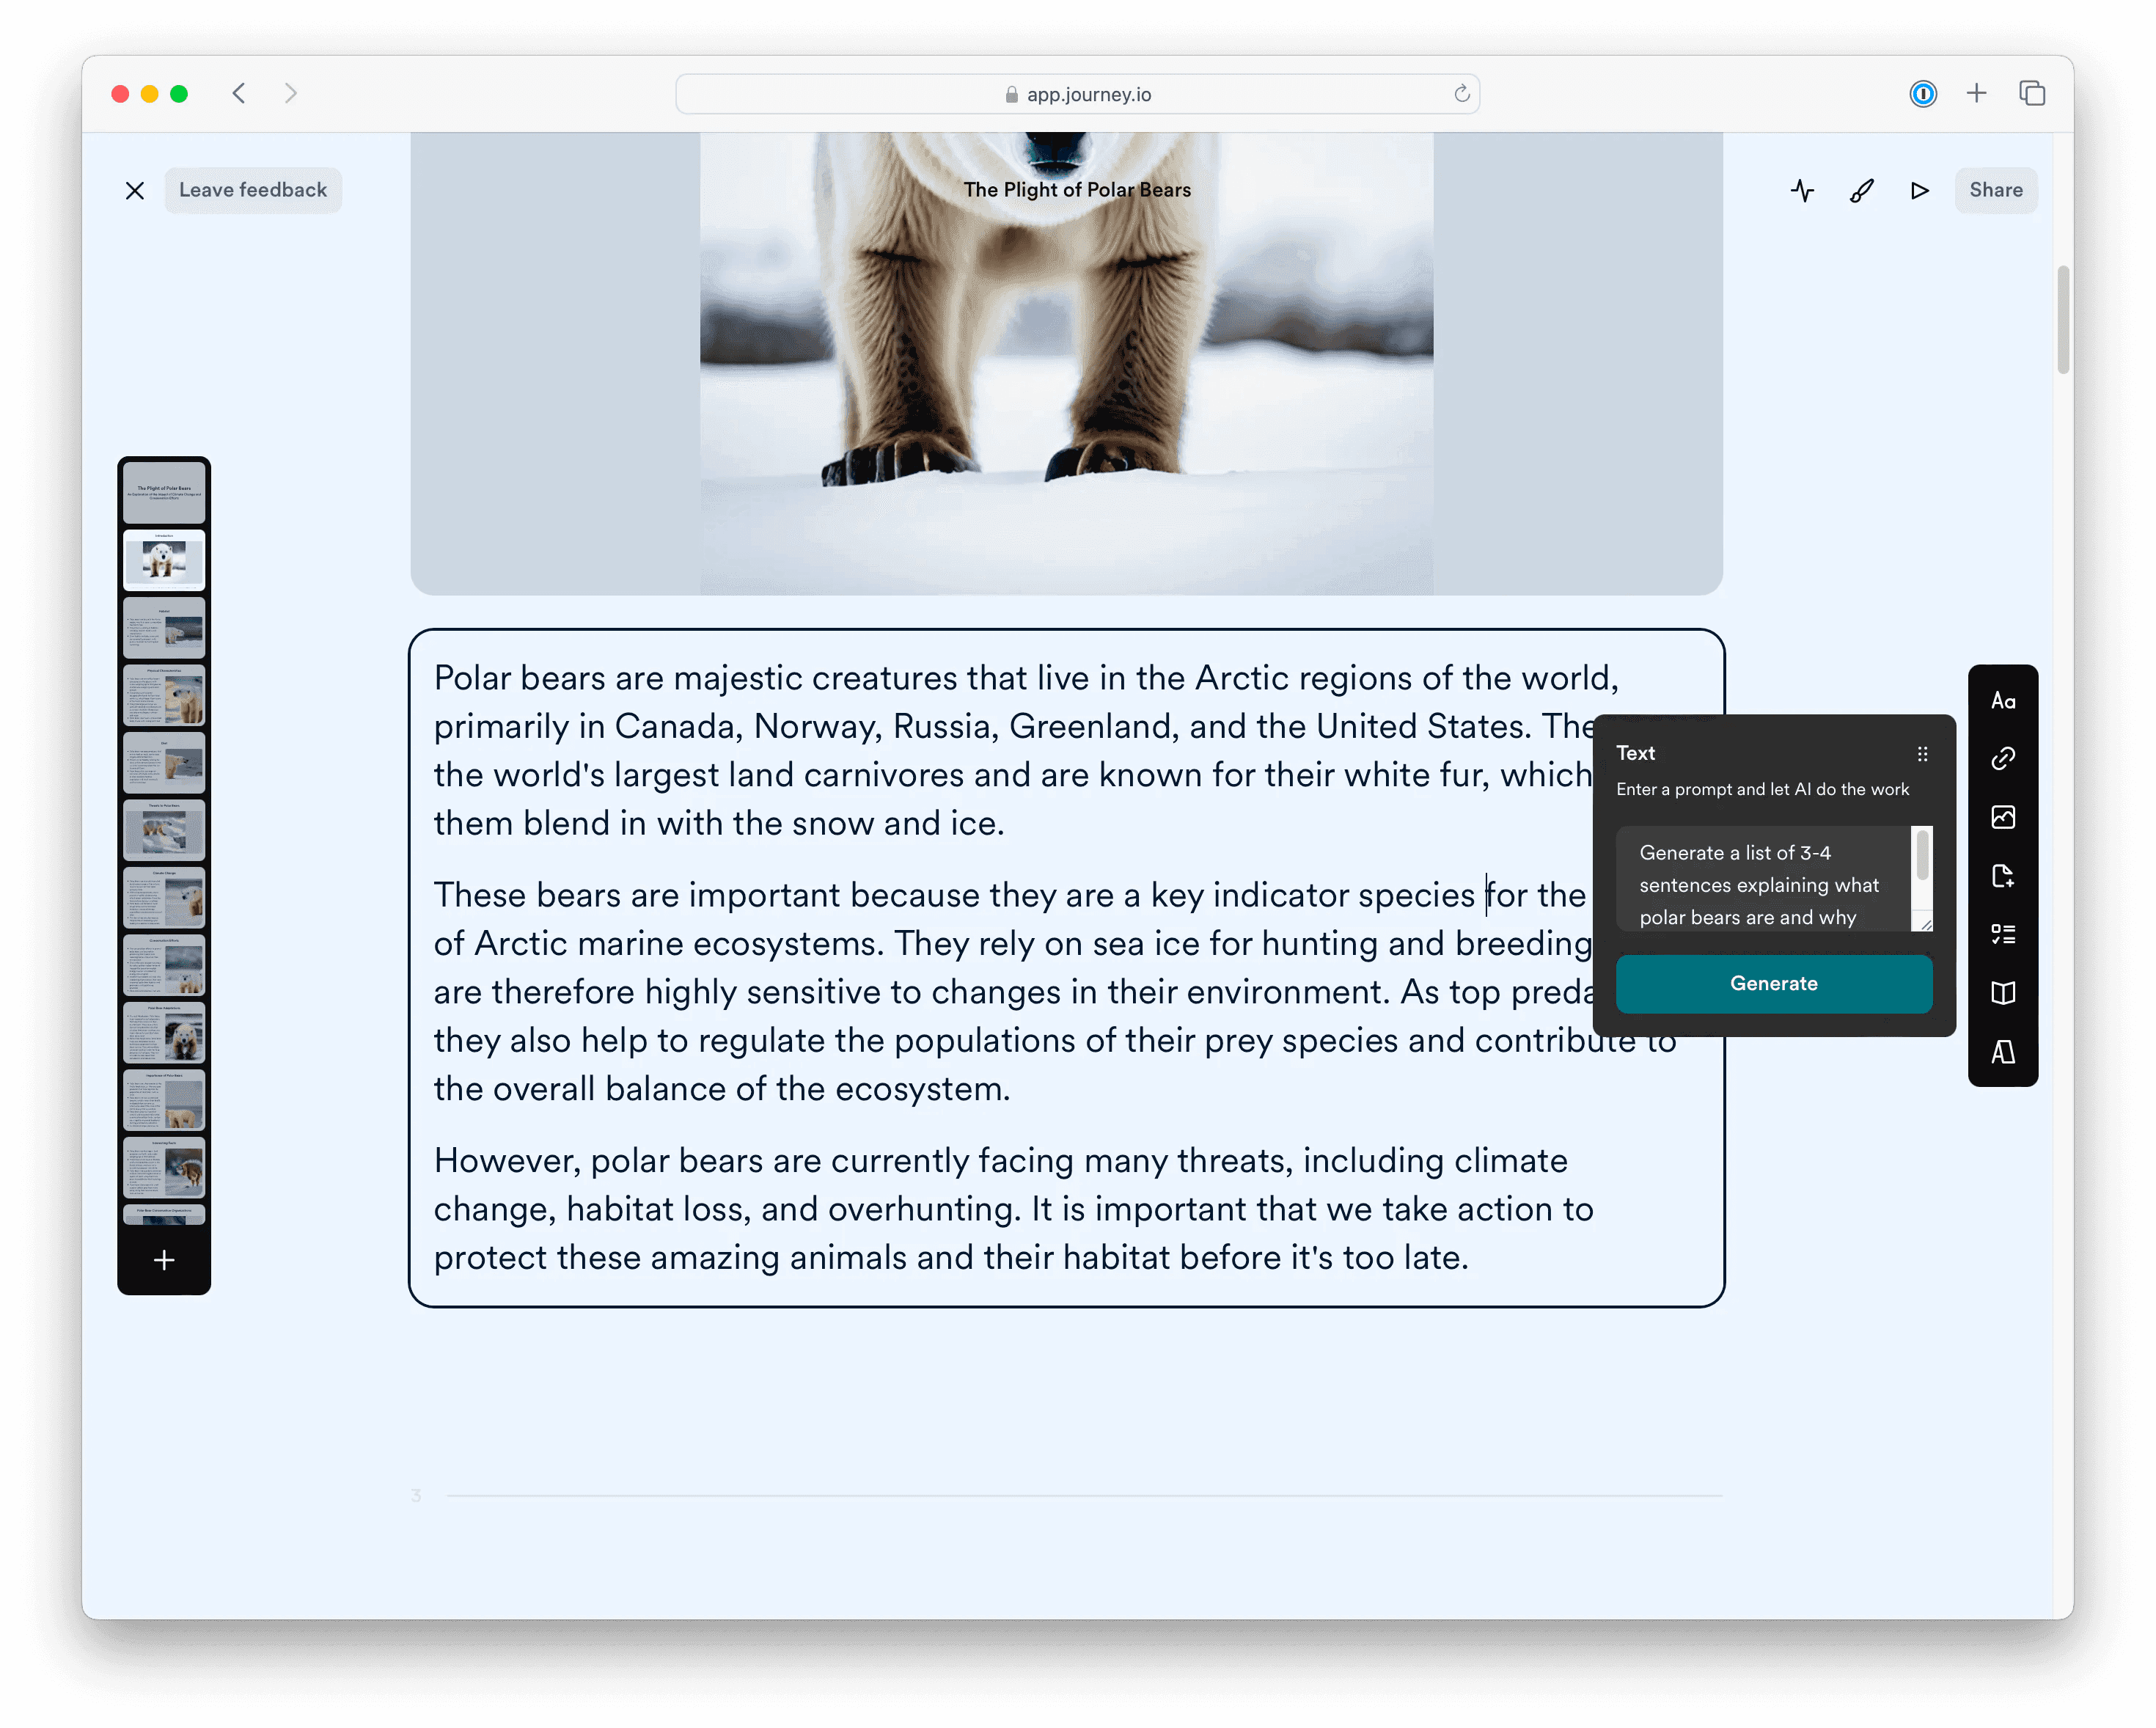Add a new slide with plus button
The height and width of the screenshot is (1728, 2156).
point(164,1260)
